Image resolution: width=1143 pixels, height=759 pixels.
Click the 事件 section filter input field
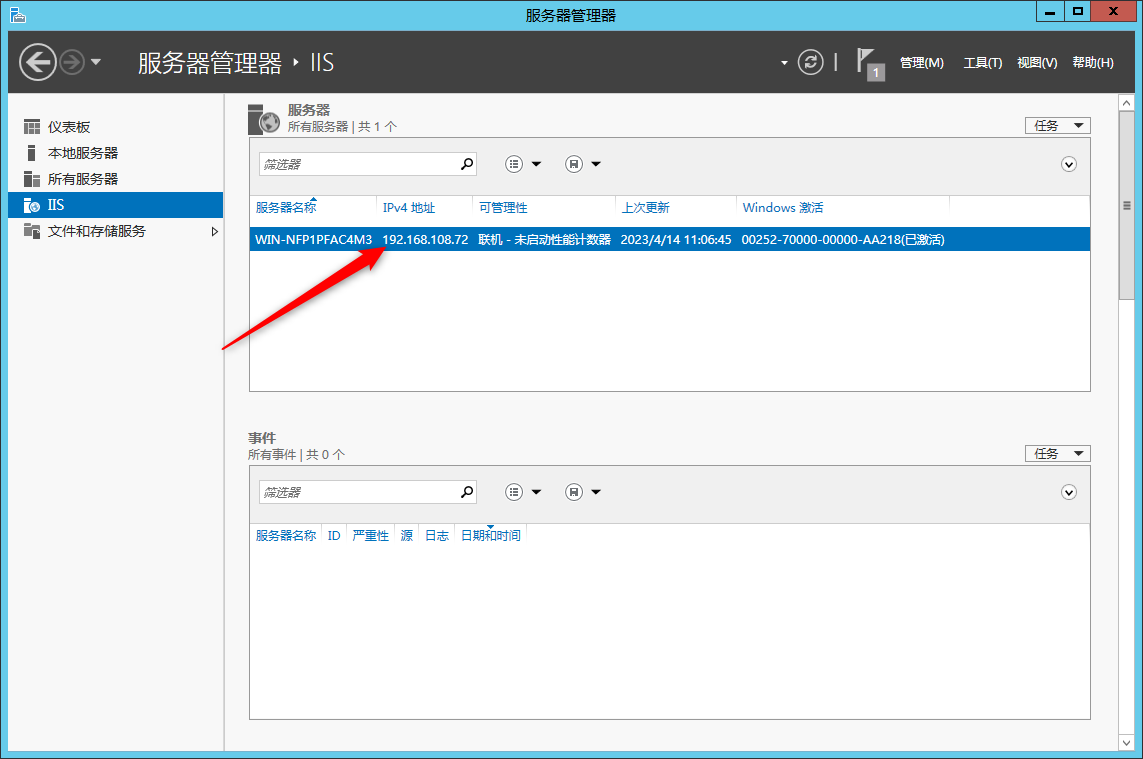pyautogui.click(x=359, y=492)
